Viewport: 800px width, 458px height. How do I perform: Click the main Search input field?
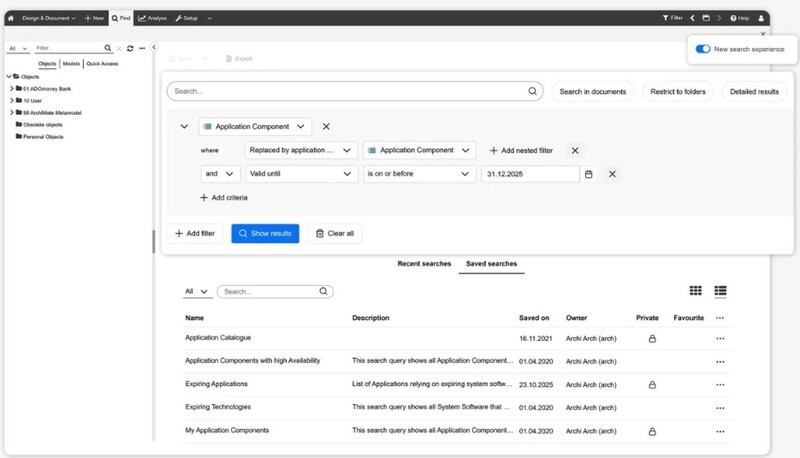350,91
